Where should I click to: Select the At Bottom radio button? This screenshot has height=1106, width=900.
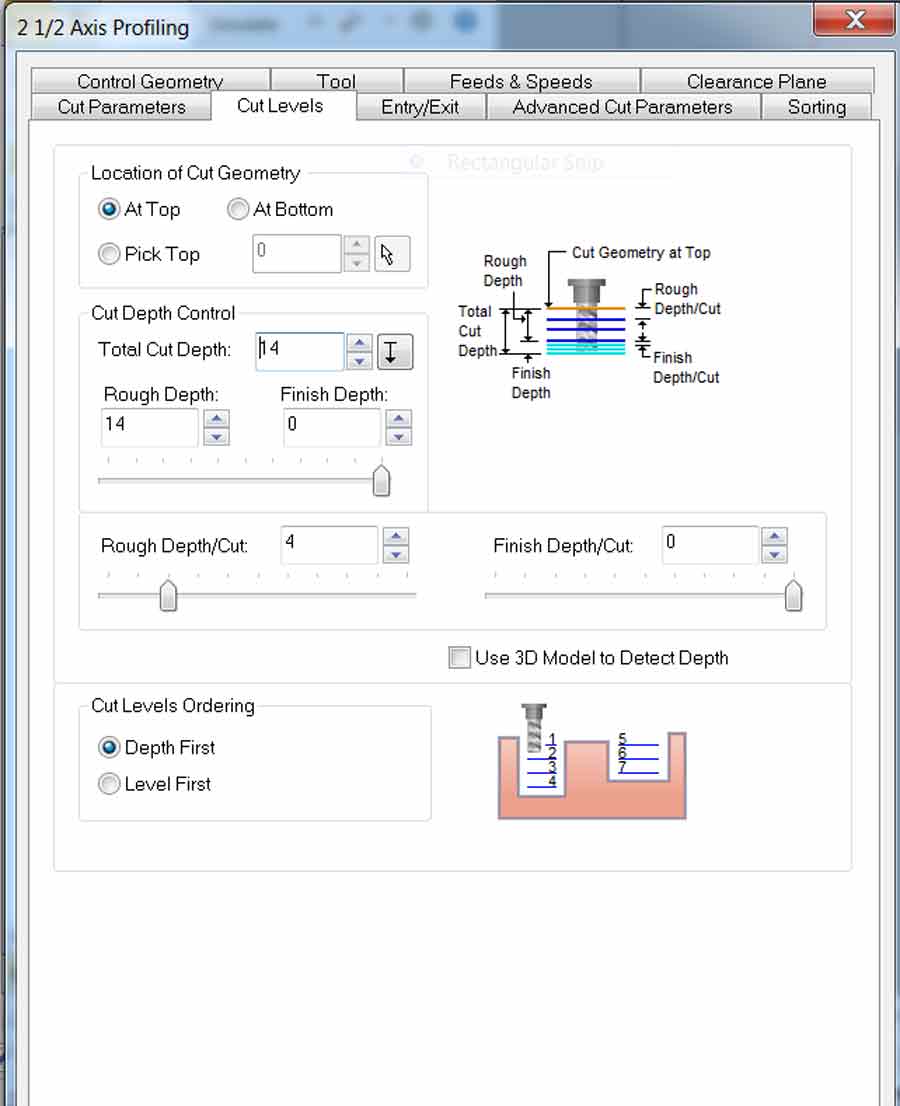[x=238, y=210]
